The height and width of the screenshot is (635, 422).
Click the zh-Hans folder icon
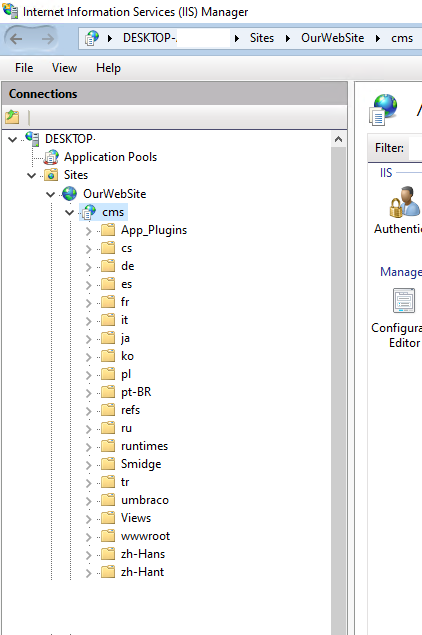coord(108,554)
